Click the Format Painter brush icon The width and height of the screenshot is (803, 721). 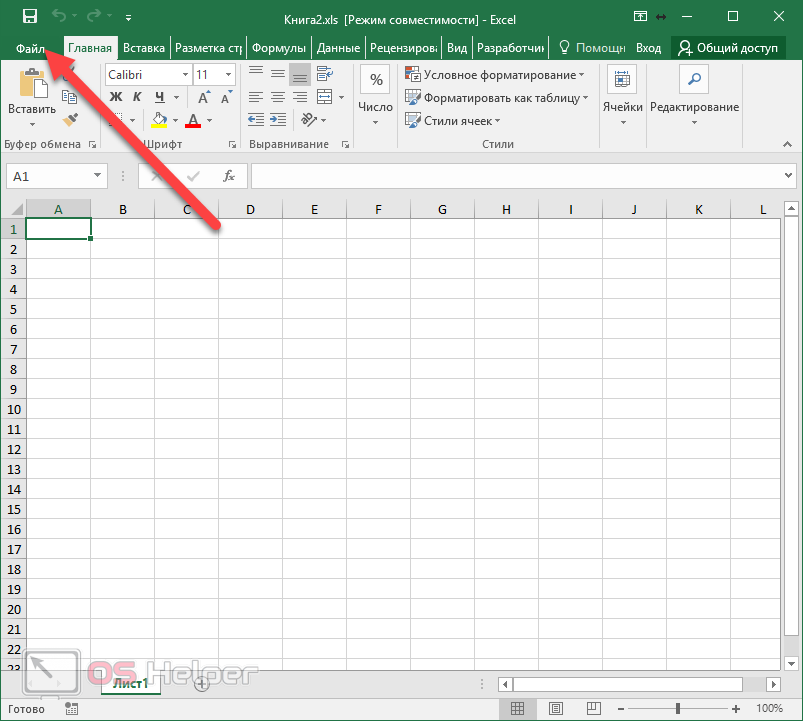pos(70,120)
